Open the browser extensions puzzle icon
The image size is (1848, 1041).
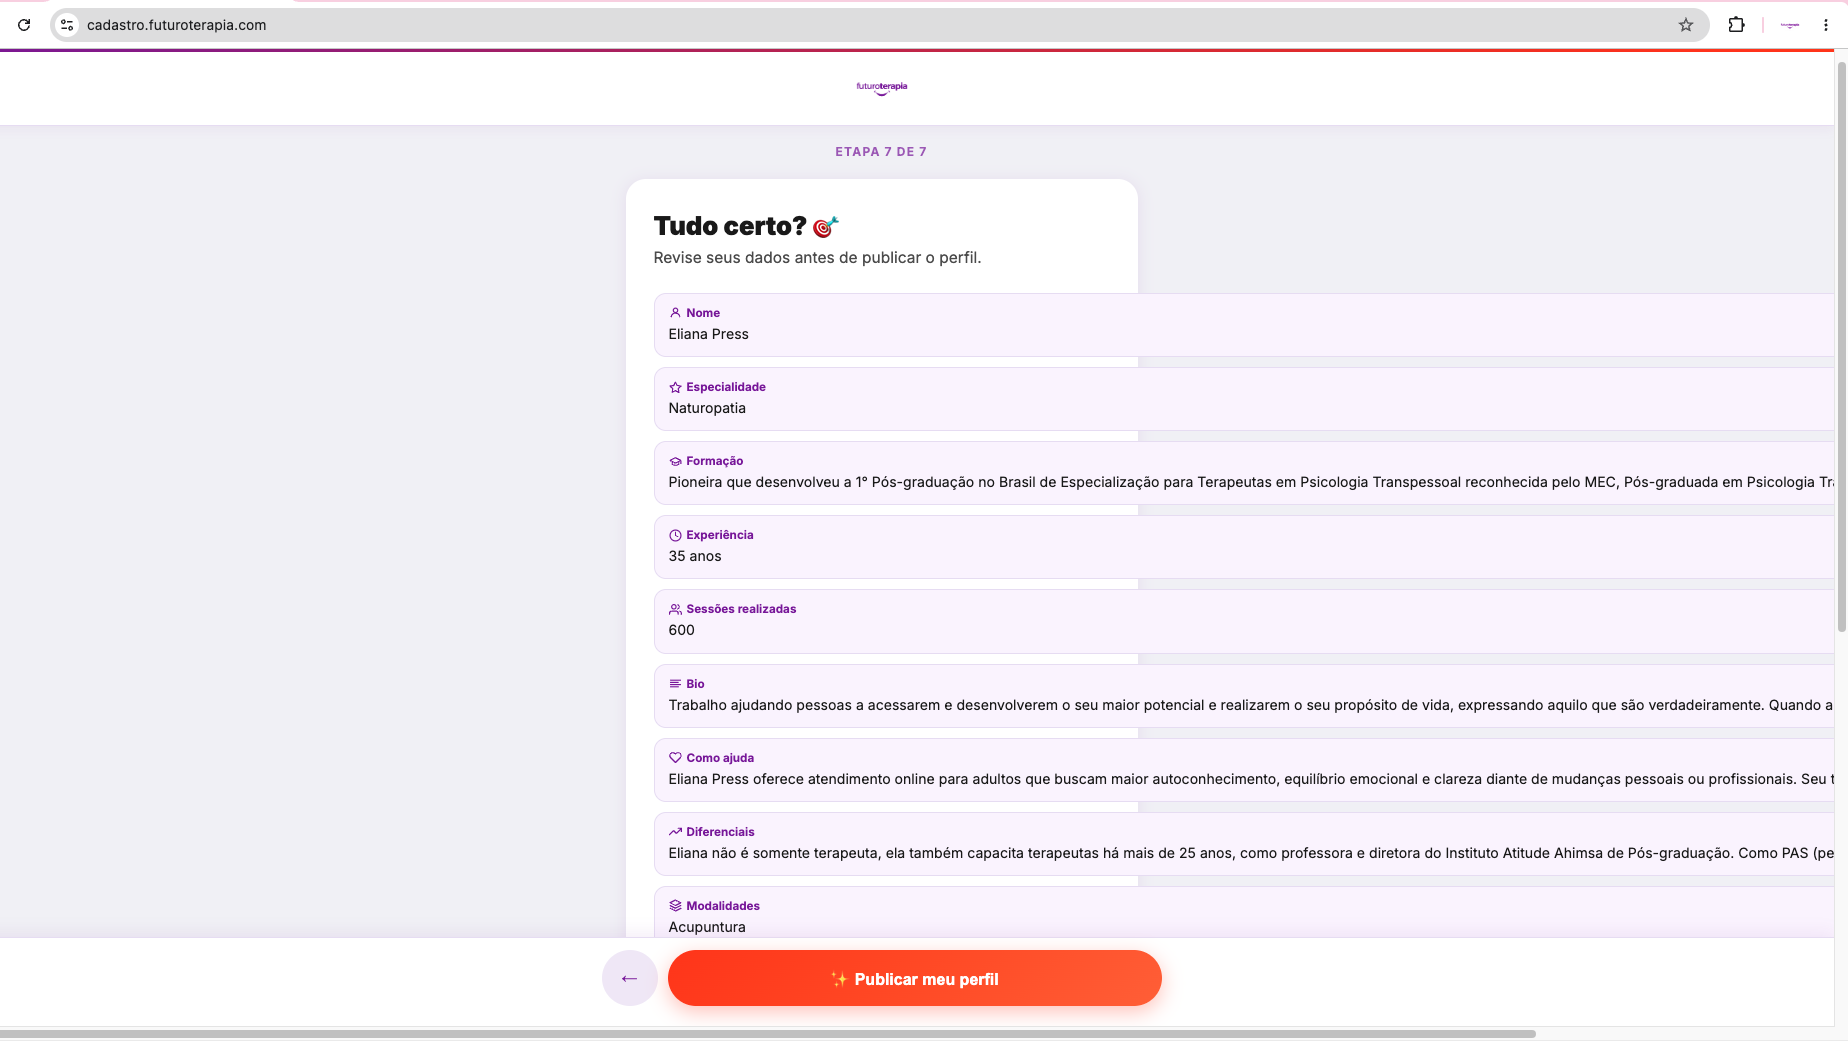[x=1736, y=25]
